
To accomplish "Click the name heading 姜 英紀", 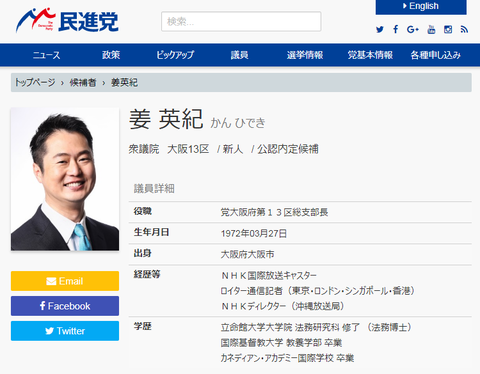I will point(166,119).
